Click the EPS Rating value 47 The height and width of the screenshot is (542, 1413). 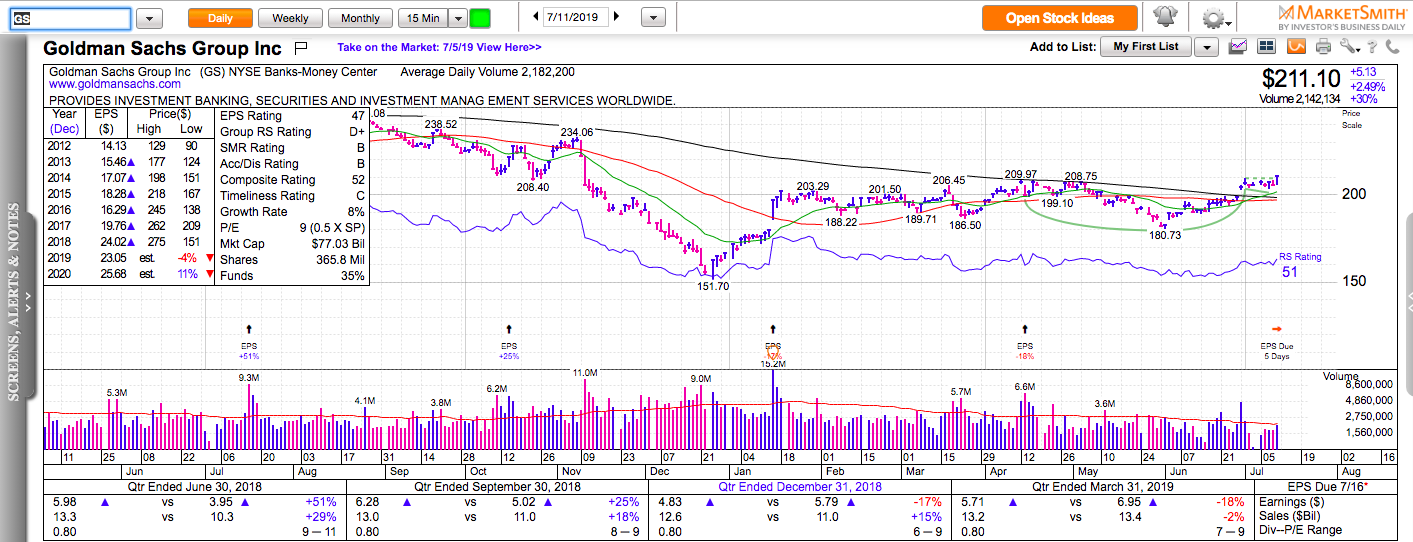(357, 116)
